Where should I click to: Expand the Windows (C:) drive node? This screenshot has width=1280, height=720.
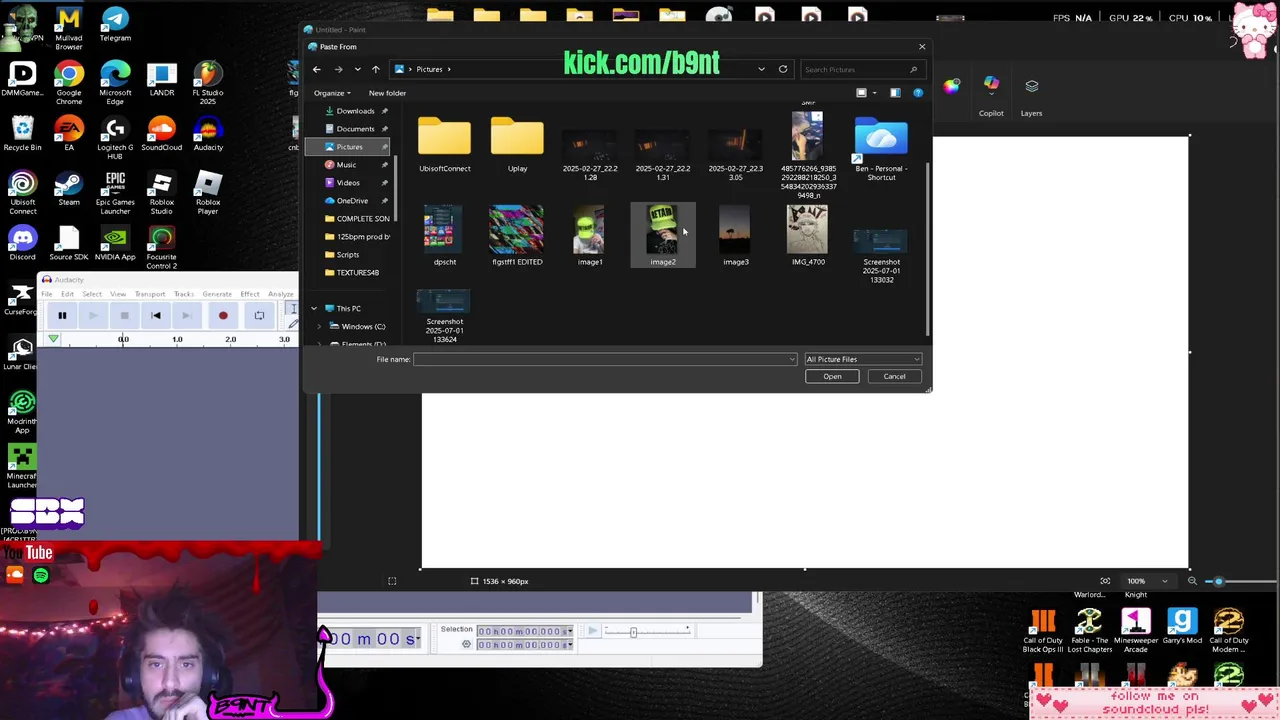(319, 327)
